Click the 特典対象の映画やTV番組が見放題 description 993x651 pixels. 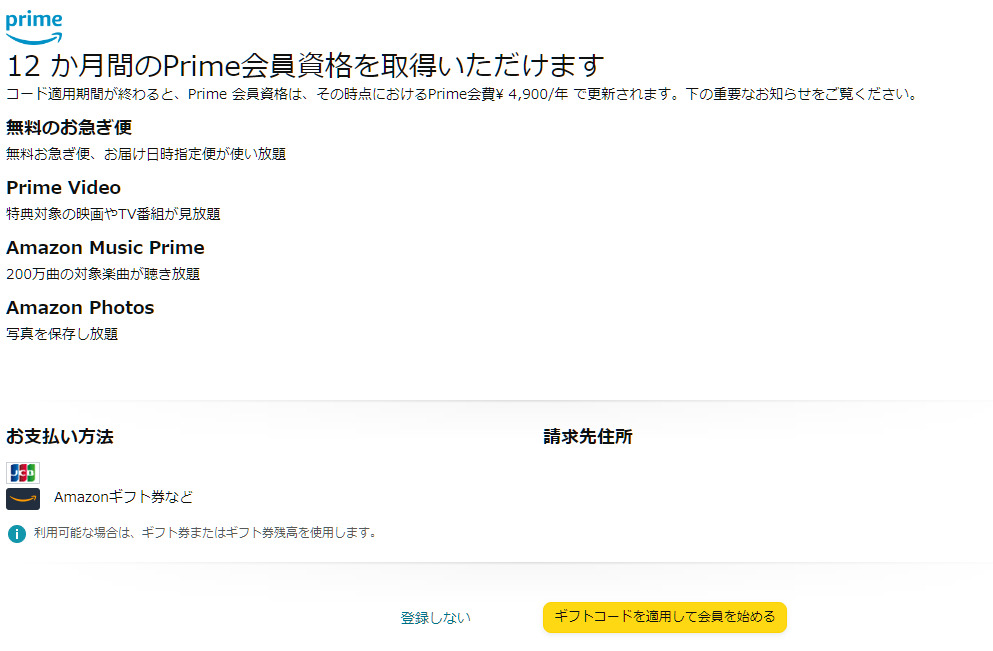pyautogui.click(x=113, y=214)
